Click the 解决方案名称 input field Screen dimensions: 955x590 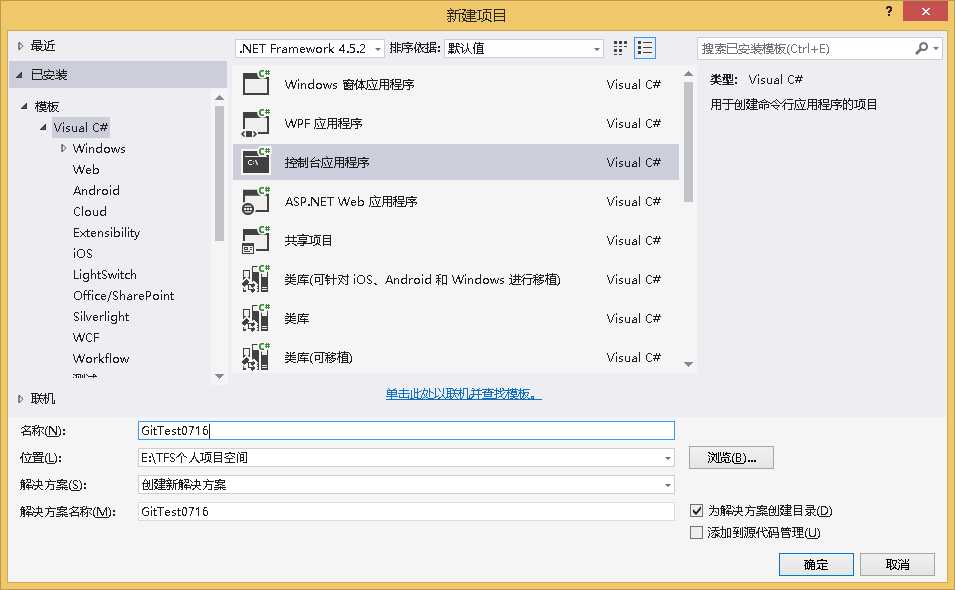tap(406, 511)
